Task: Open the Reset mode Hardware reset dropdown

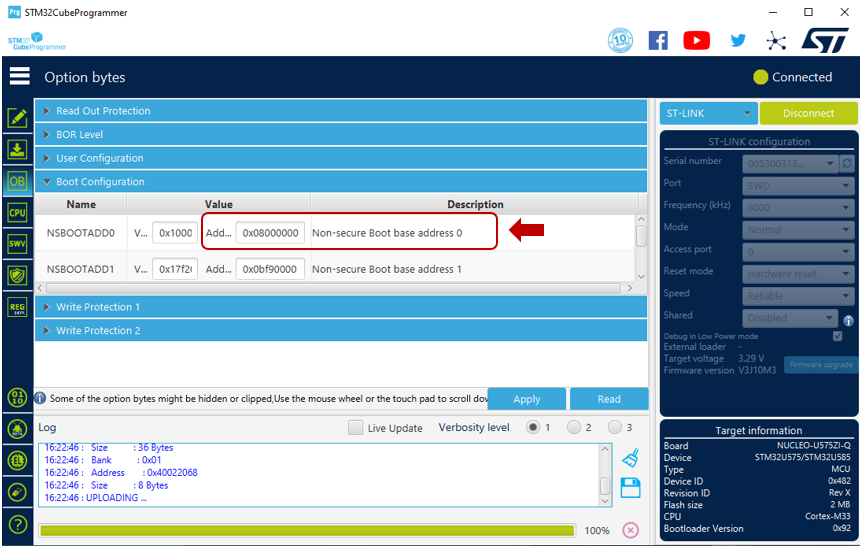Action: pyautogui.click(x=798, y=273)
